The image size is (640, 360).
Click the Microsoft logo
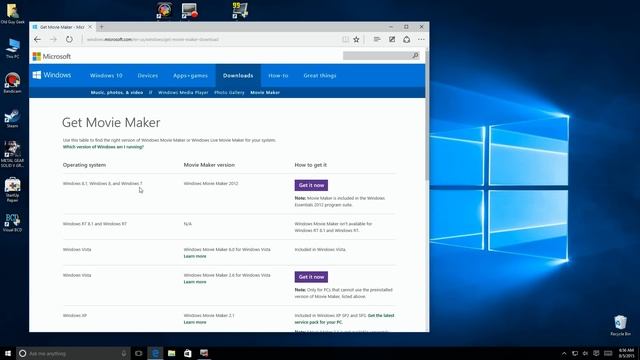coord(52,56)
